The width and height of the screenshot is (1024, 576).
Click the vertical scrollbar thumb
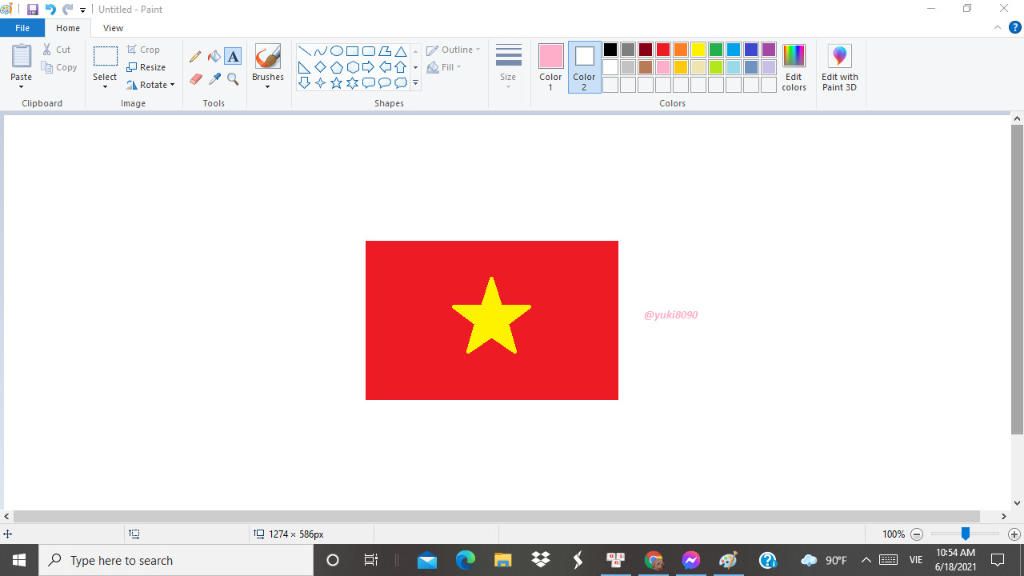coord(1017,280)
